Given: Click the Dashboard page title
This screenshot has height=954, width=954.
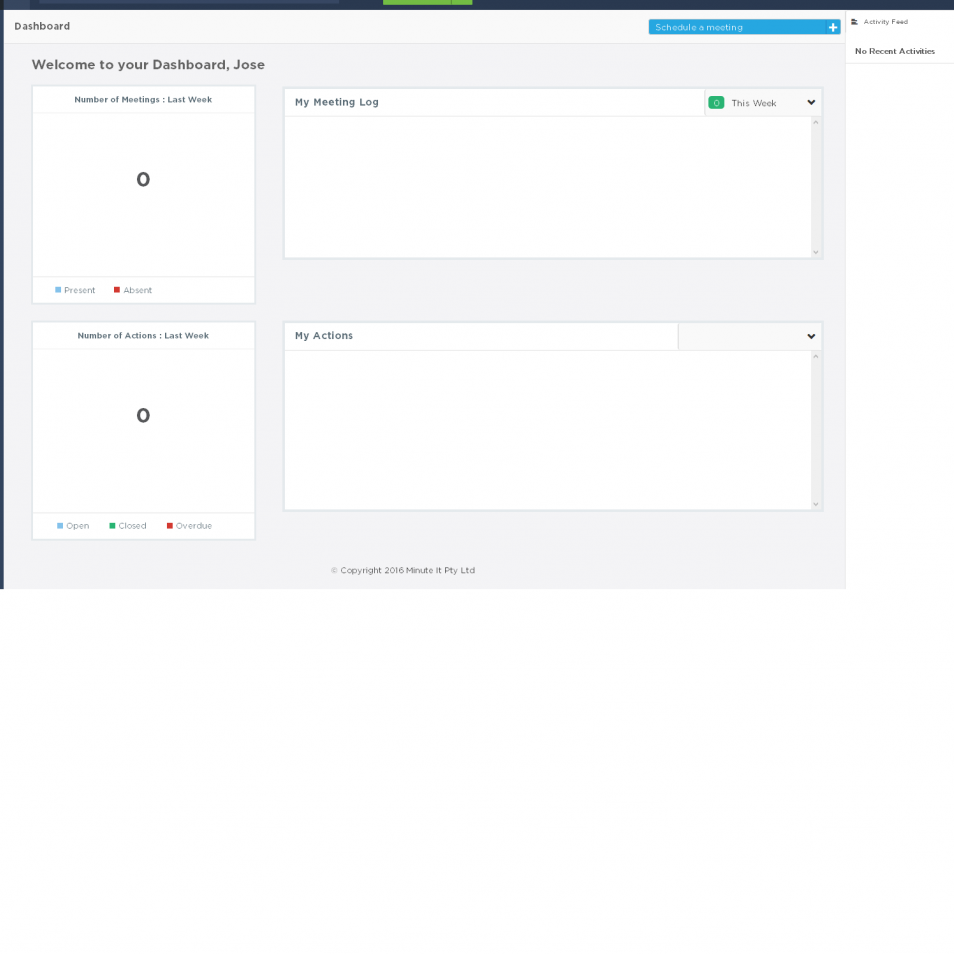Looking at the screenshot, I should point(42,26).
